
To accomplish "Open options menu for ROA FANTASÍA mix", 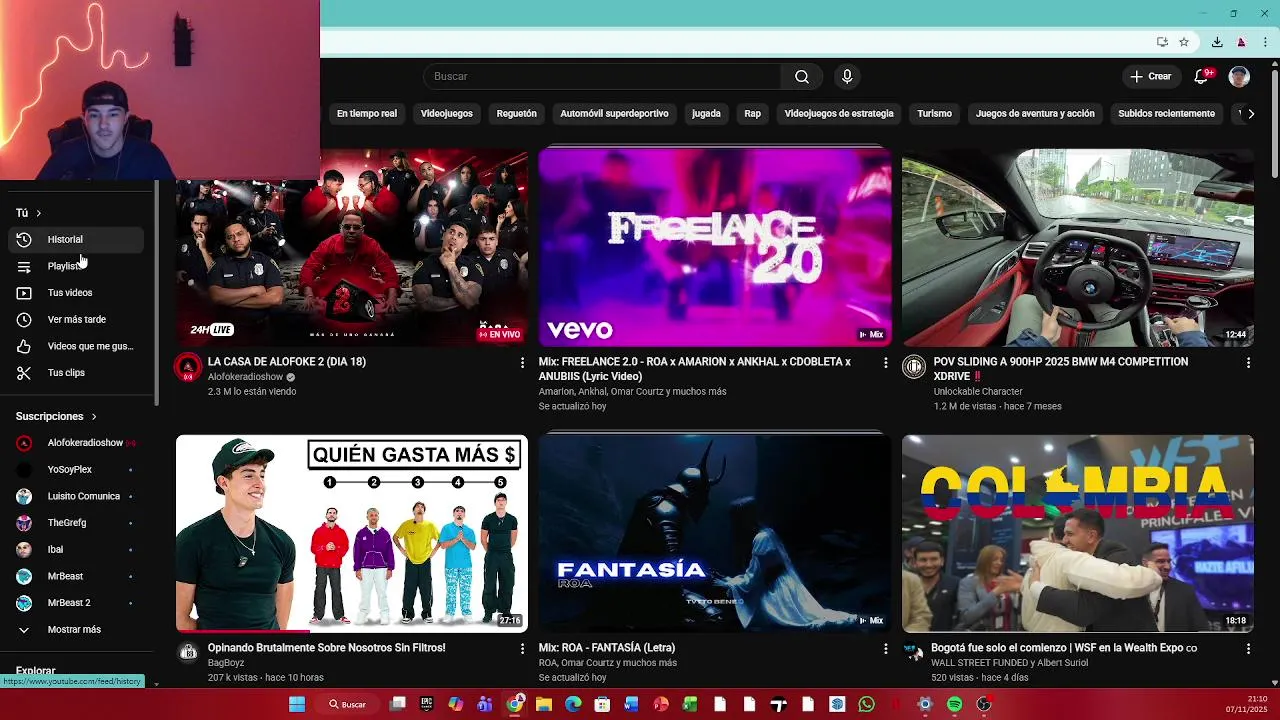I will tap(885, 649).
